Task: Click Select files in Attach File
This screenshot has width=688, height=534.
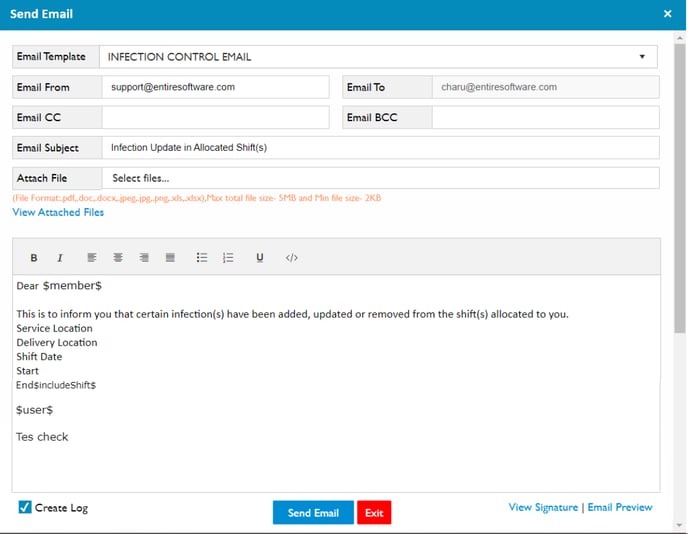Action: pos(141,178)
